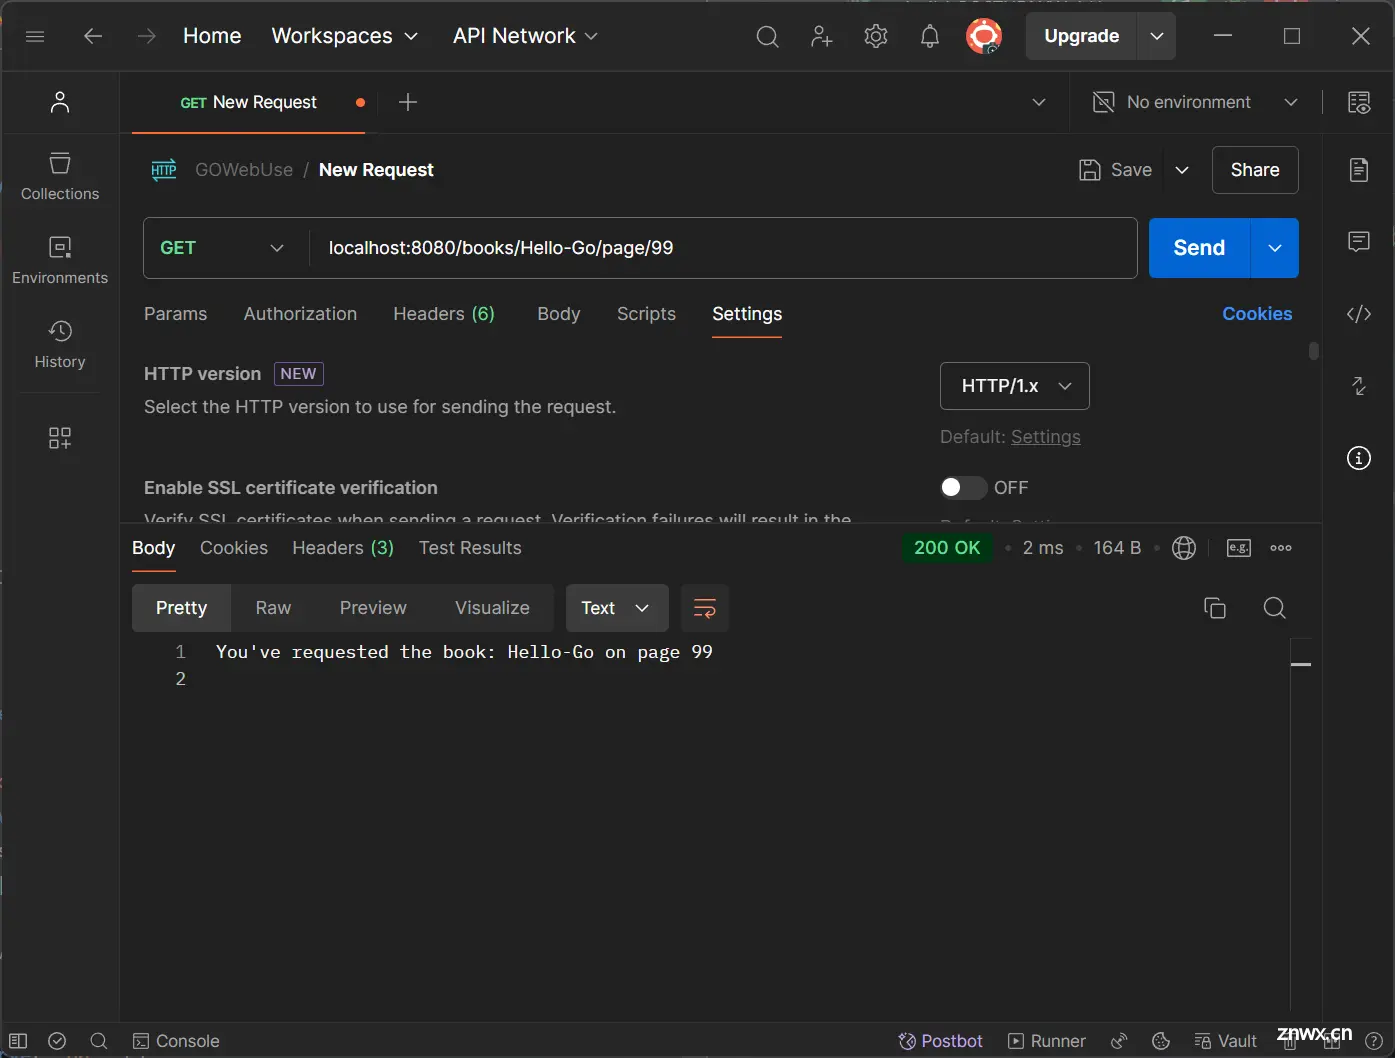The width and height of the screenshot is (1395, 1058).
Task: Open the environment quick look icon
Action: (x=1359, y=102)
